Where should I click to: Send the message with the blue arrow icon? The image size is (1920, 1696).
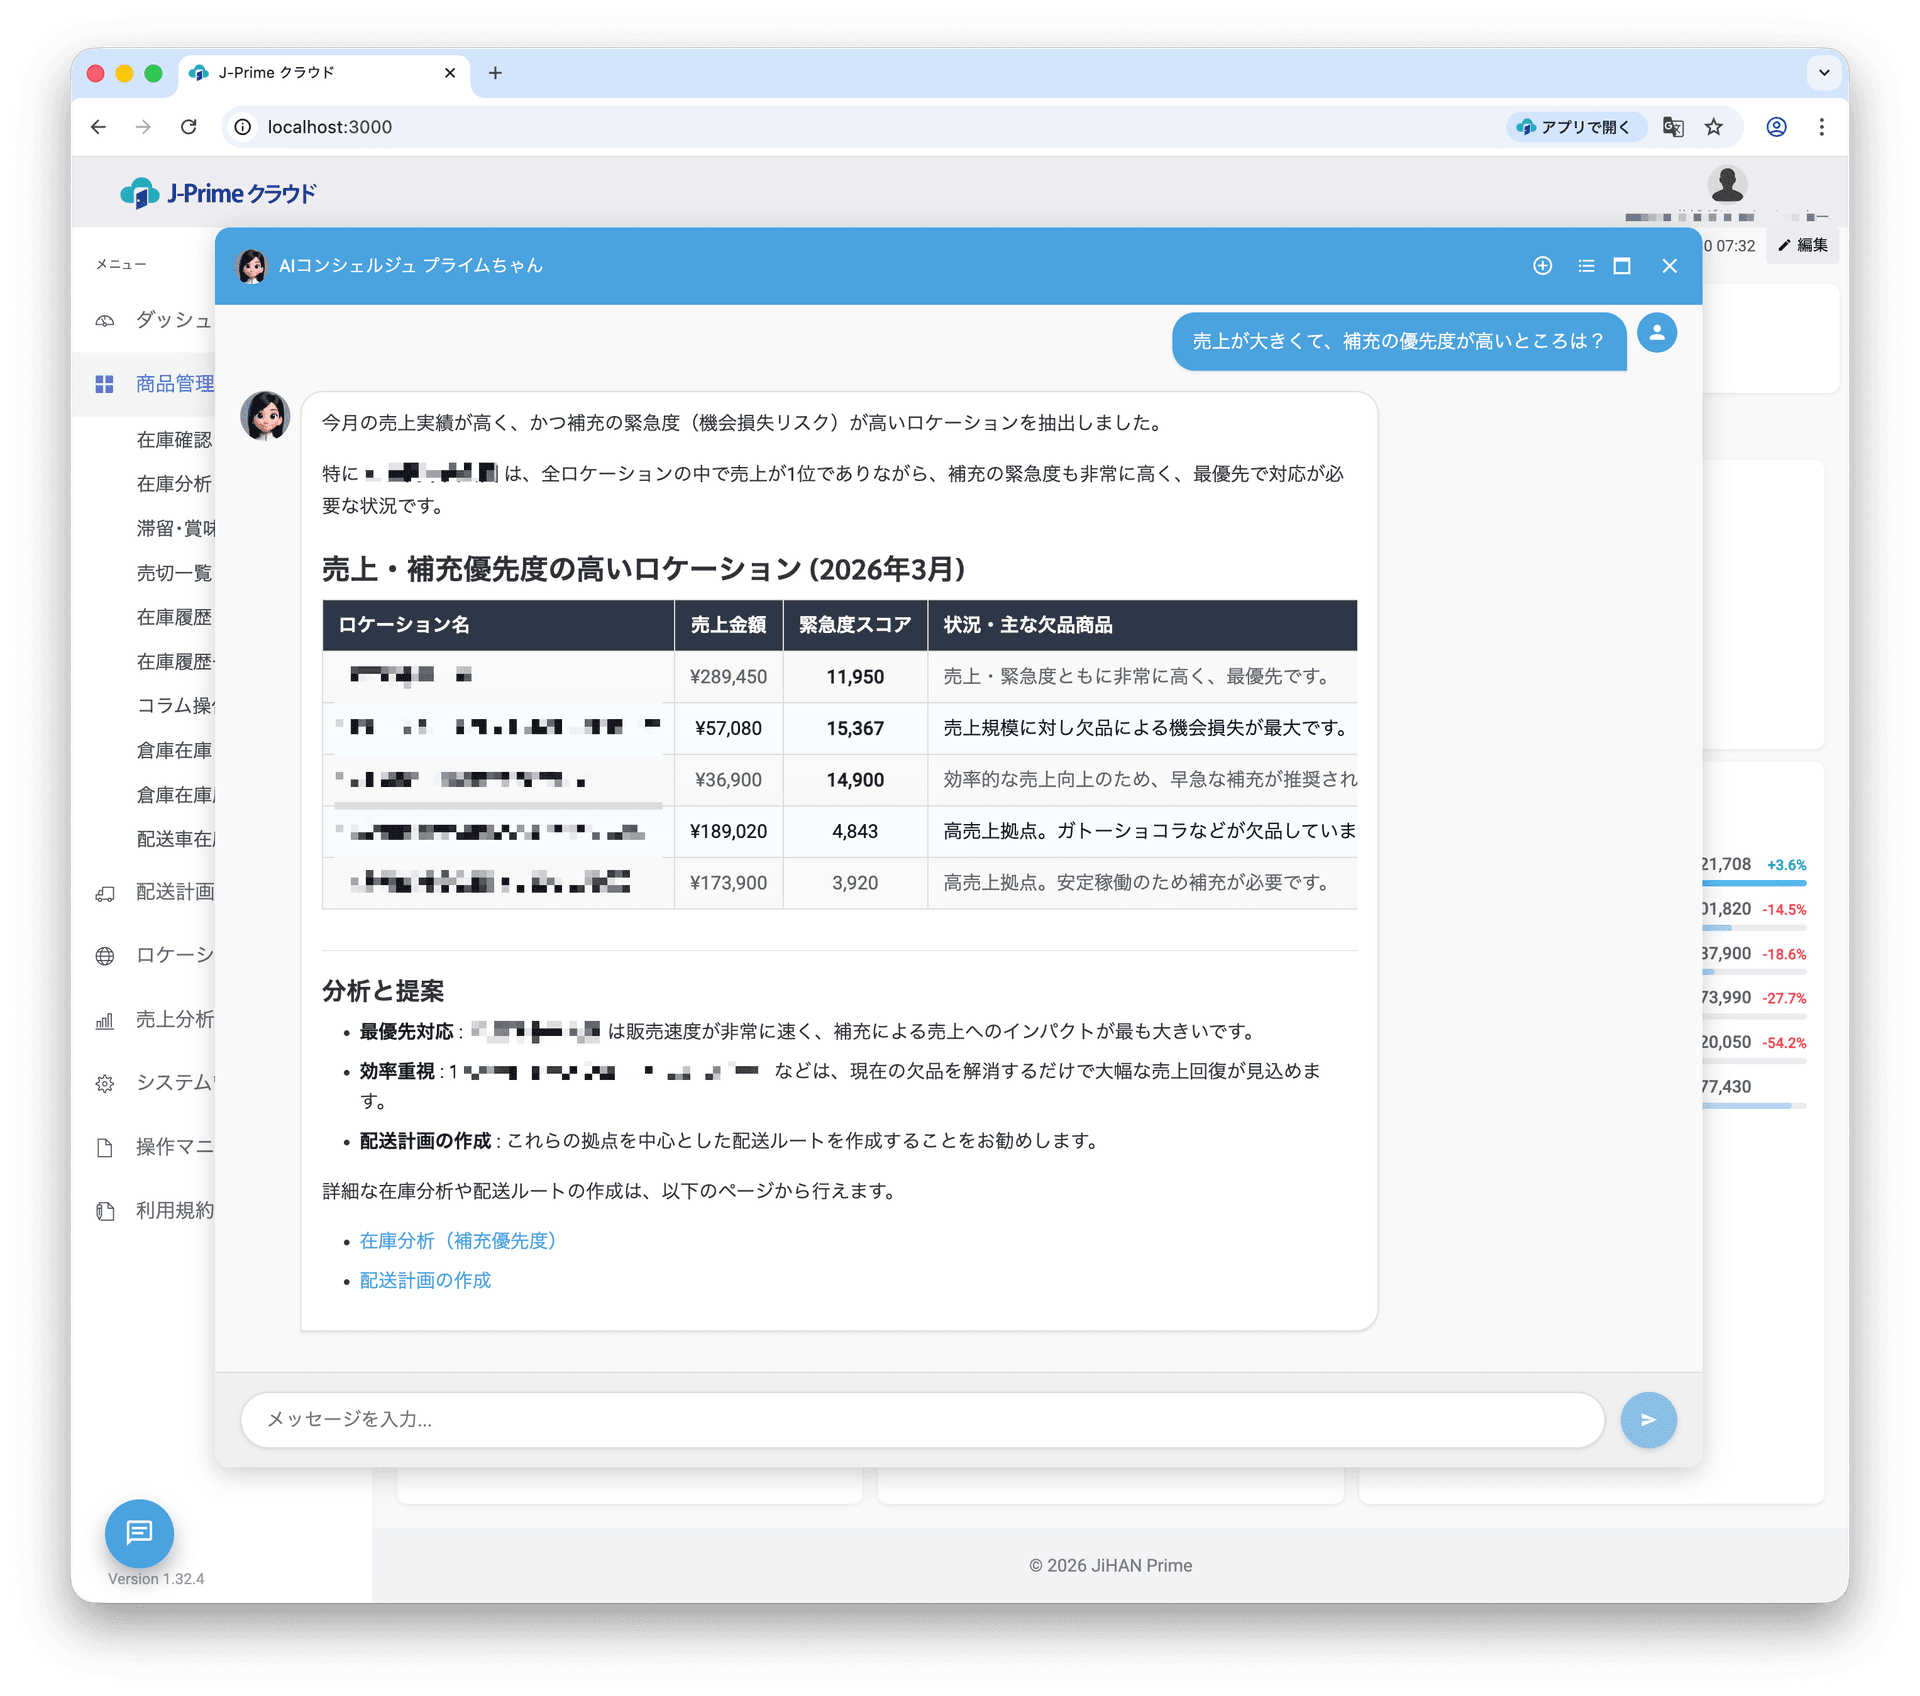[1648, 1419]
